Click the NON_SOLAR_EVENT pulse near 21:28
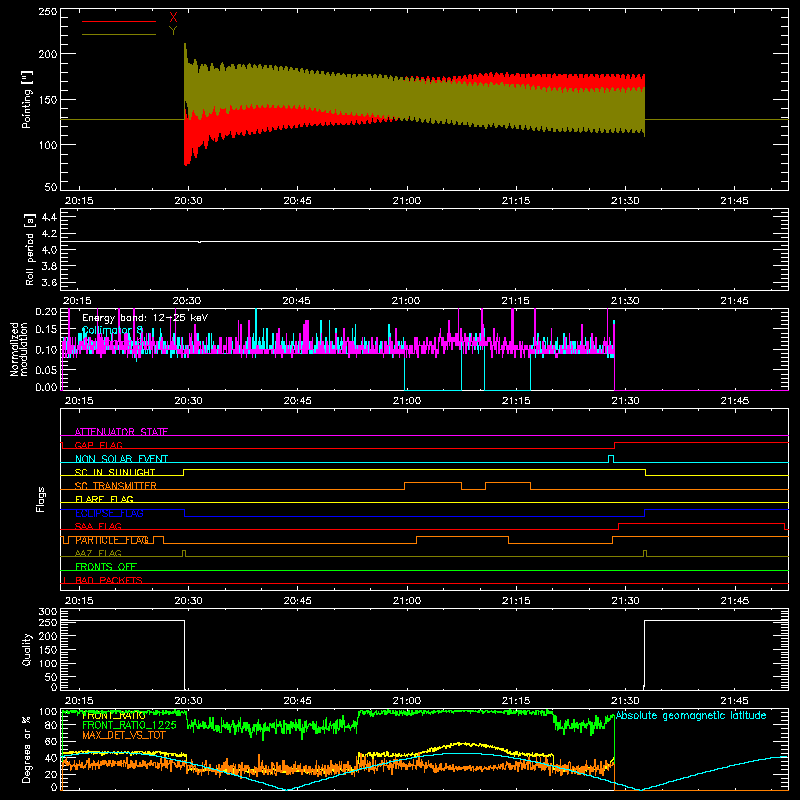This screenshot has width=800, height=800. click(611, 458)
